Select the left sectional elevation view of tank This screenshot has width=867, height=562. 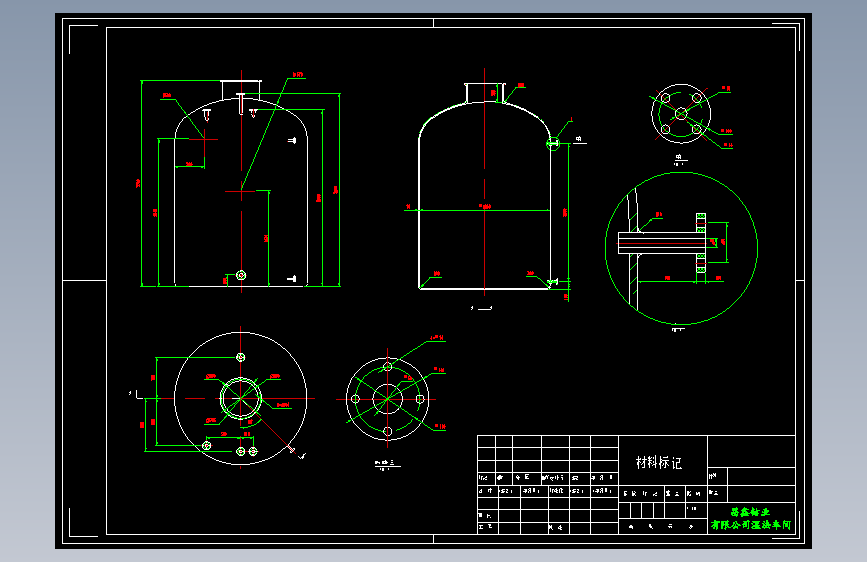(x=241, y=184)
